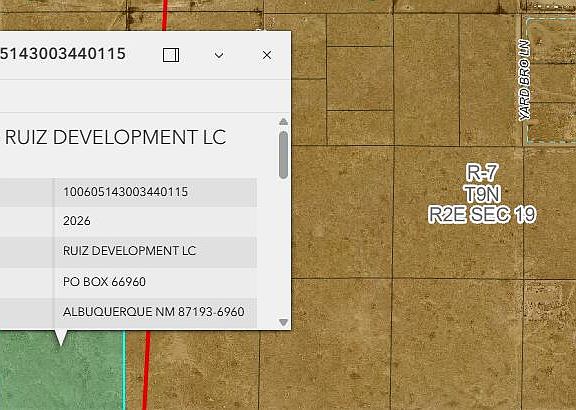Close the parcel information popup

(267, 55)
